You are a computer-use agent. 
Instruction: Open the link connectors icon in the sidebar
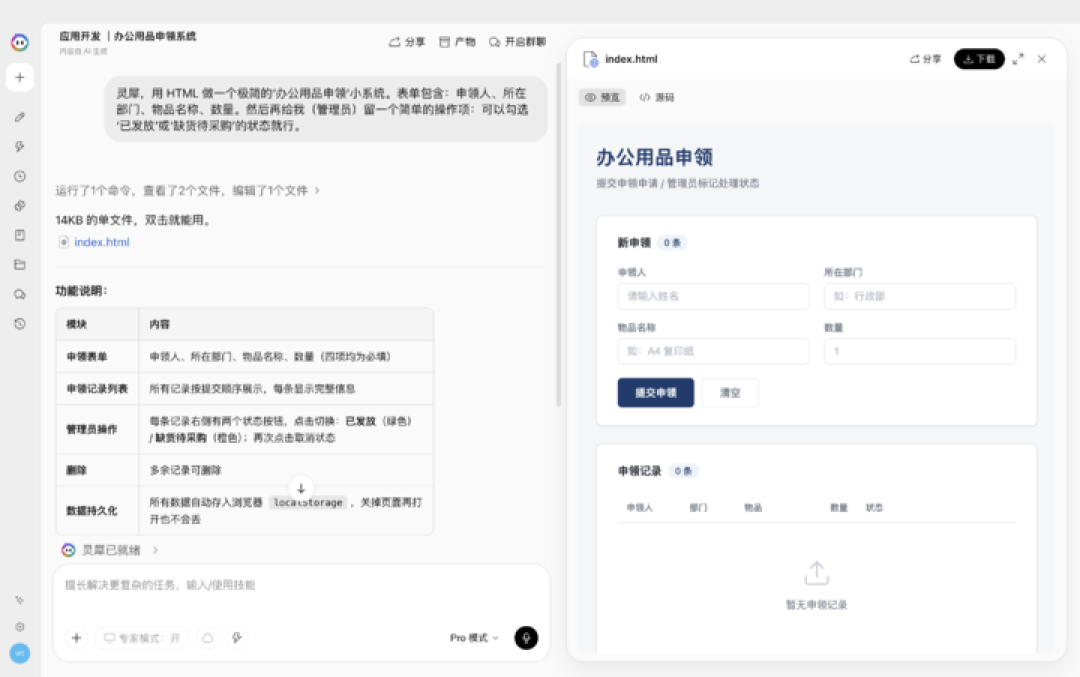pyautogui.click(x=20, y=206)
